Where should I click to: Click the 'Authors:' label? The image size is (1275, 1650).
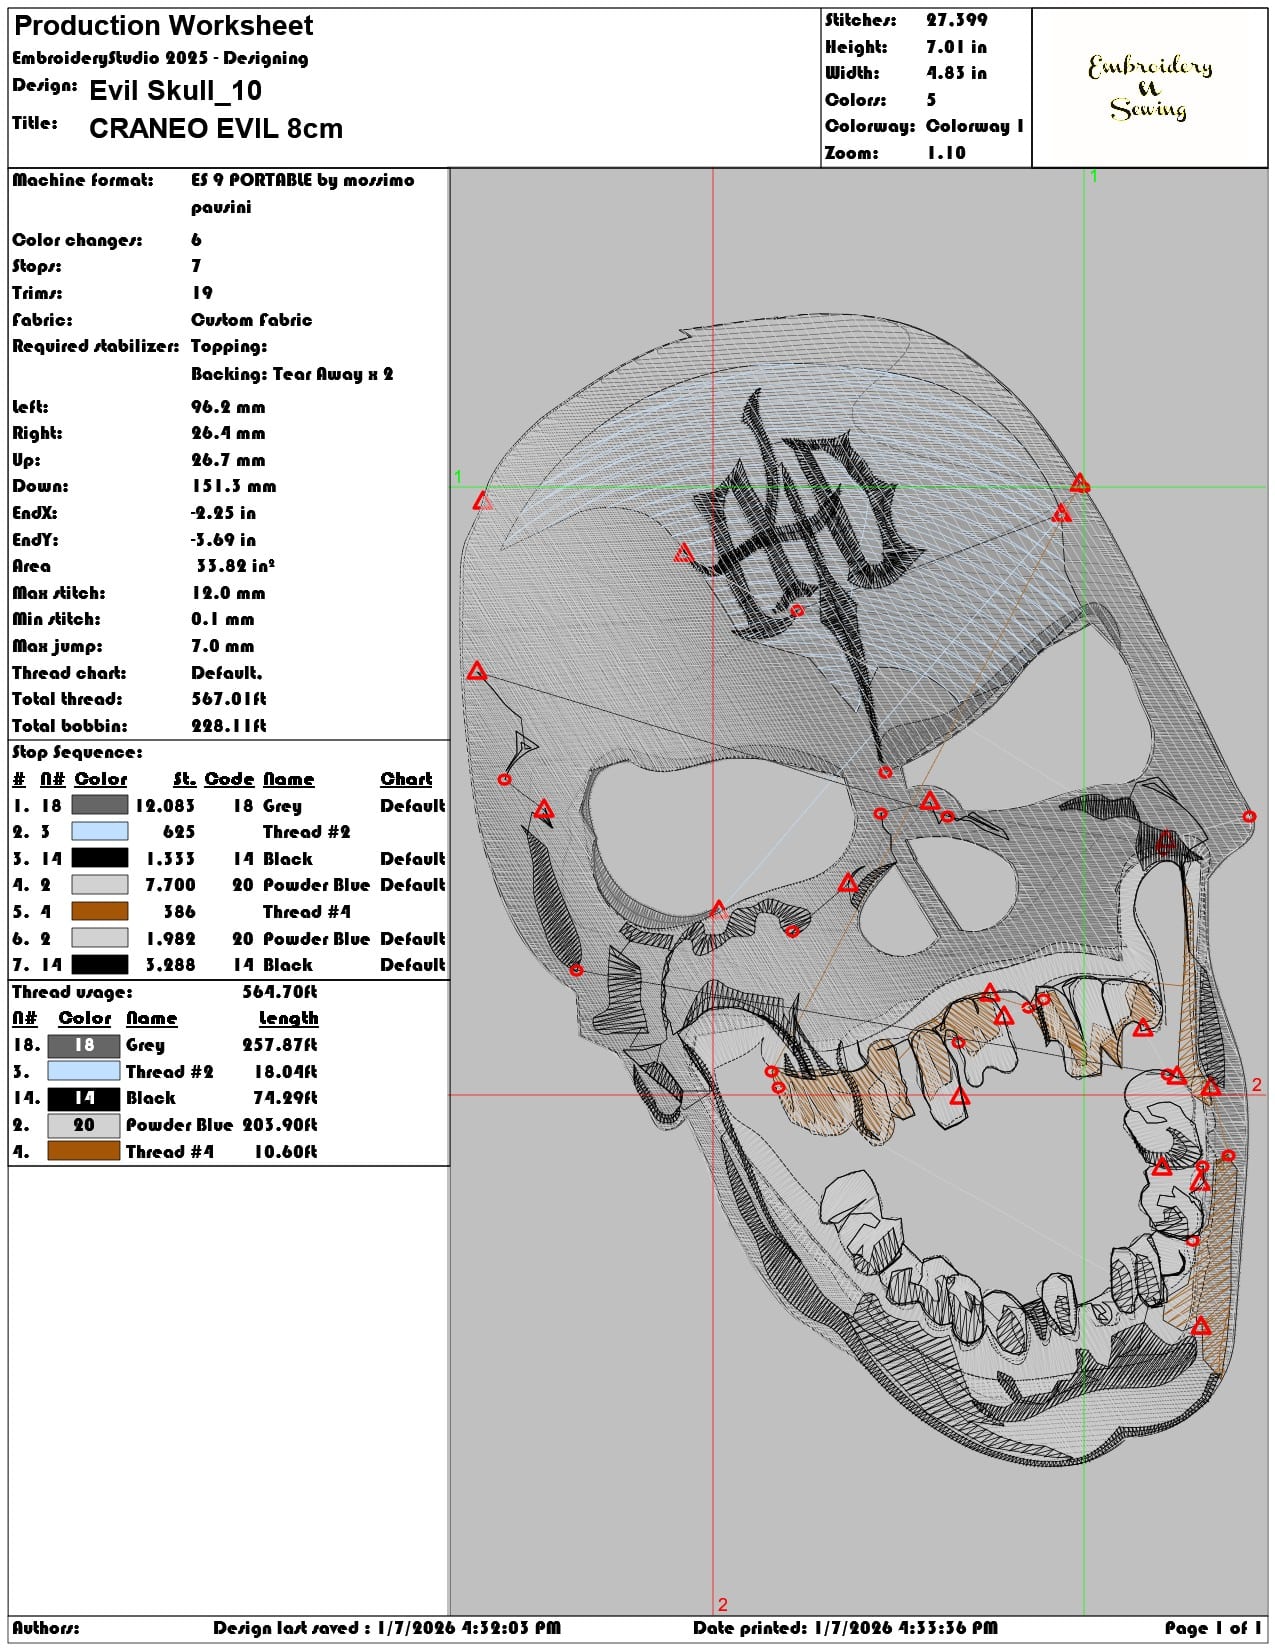(x=46, y=1628)
